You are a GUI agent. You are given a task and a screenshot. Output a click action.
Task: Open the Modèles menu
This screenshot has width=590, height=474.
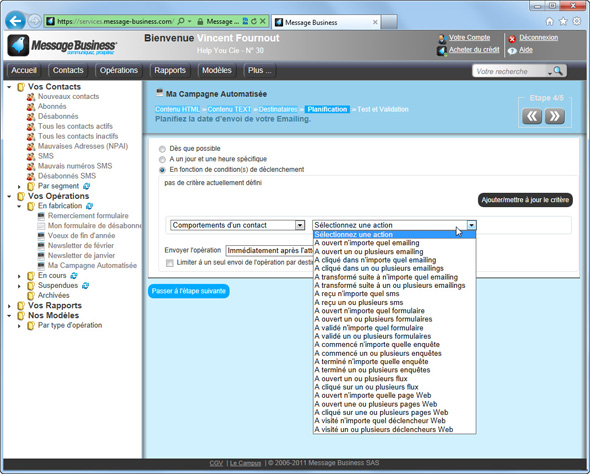[x=217, y=70]
